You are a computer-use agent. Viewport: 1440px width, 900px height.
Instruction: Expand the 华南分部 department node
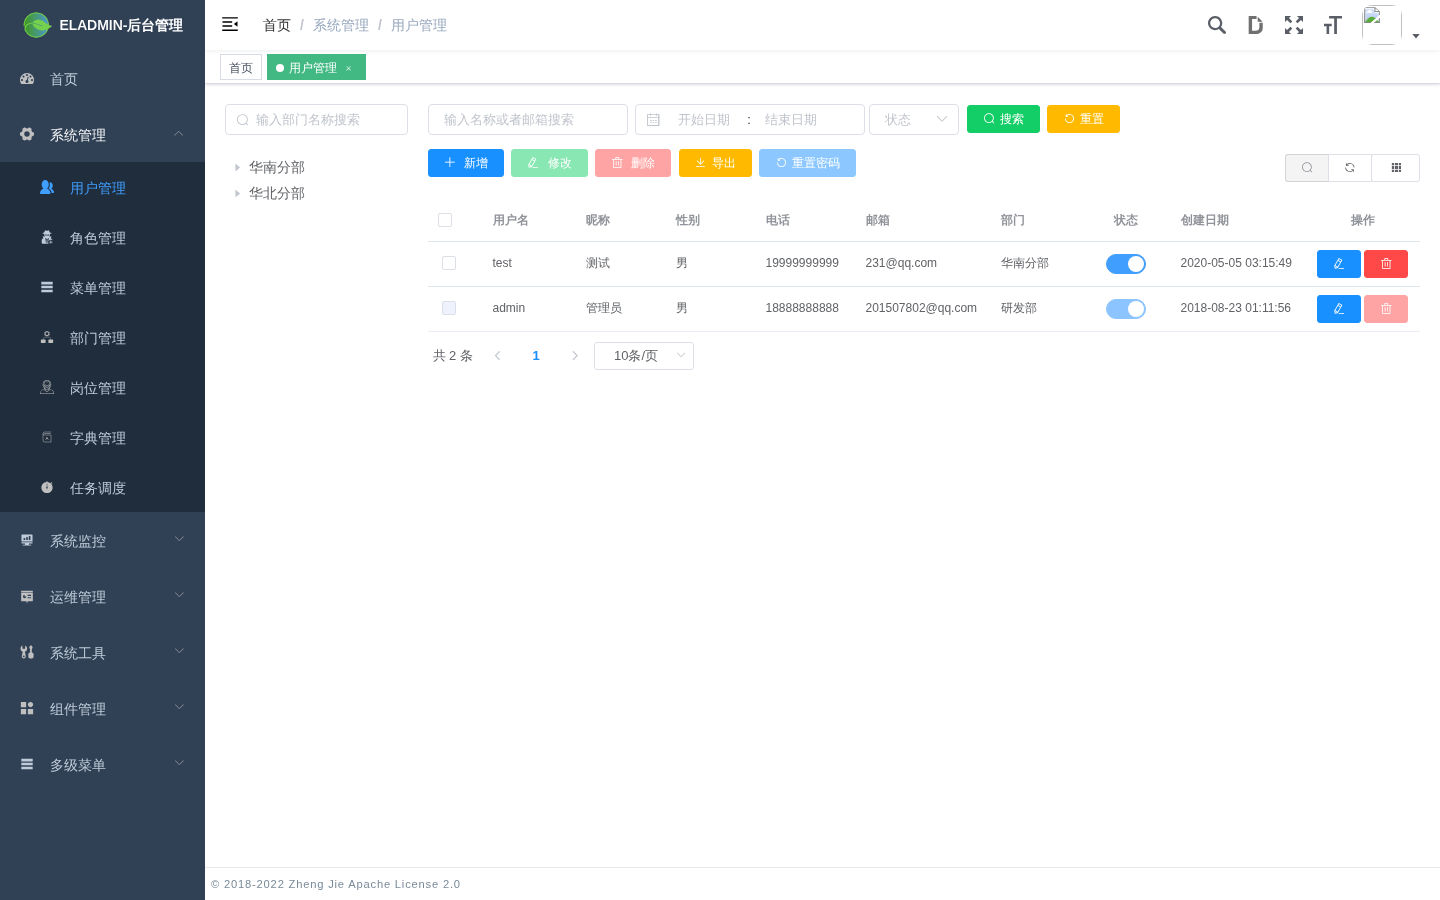(x=237, y=167)
